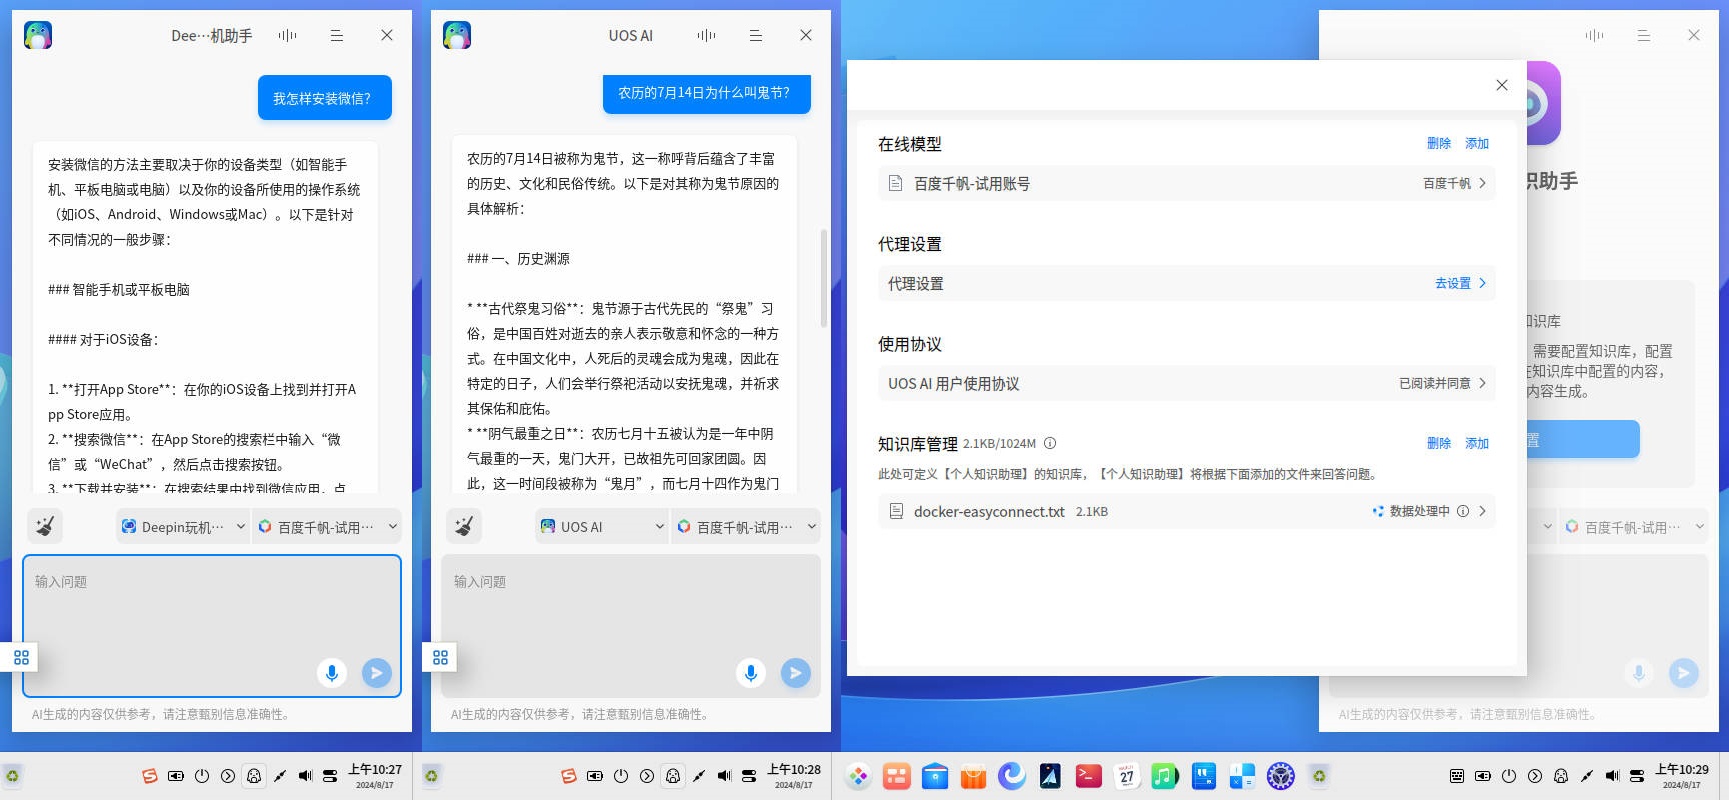Click 删除 in the 知识库管理 section
This screenshot has width=1729, height=800.
[x=1438, y=443]
